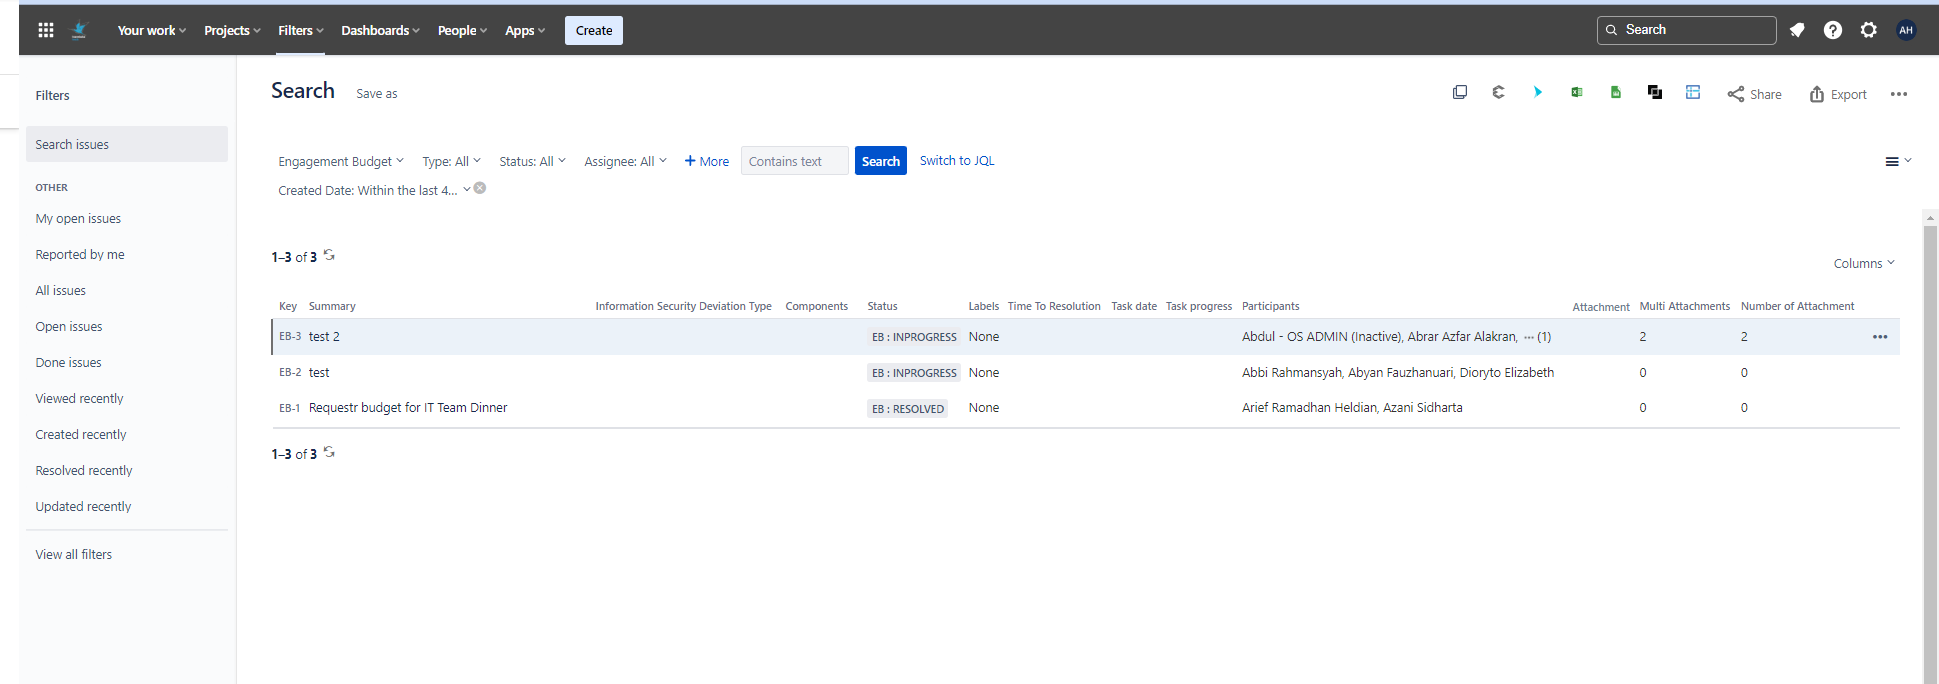This screenshot has width=1939, height=684.
Task: Open the Status: All dropdown
Action: click(532, 161)
